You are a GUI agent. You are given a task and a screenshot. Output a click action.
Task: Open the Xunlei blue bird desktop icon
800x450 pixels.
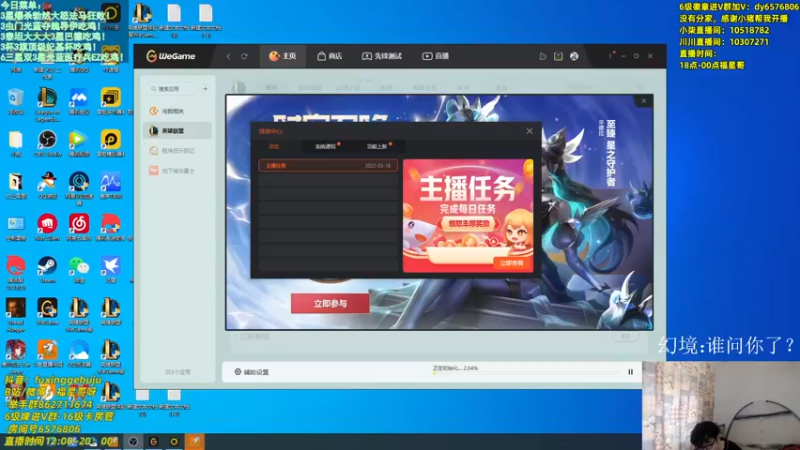(x=110, y=269)
